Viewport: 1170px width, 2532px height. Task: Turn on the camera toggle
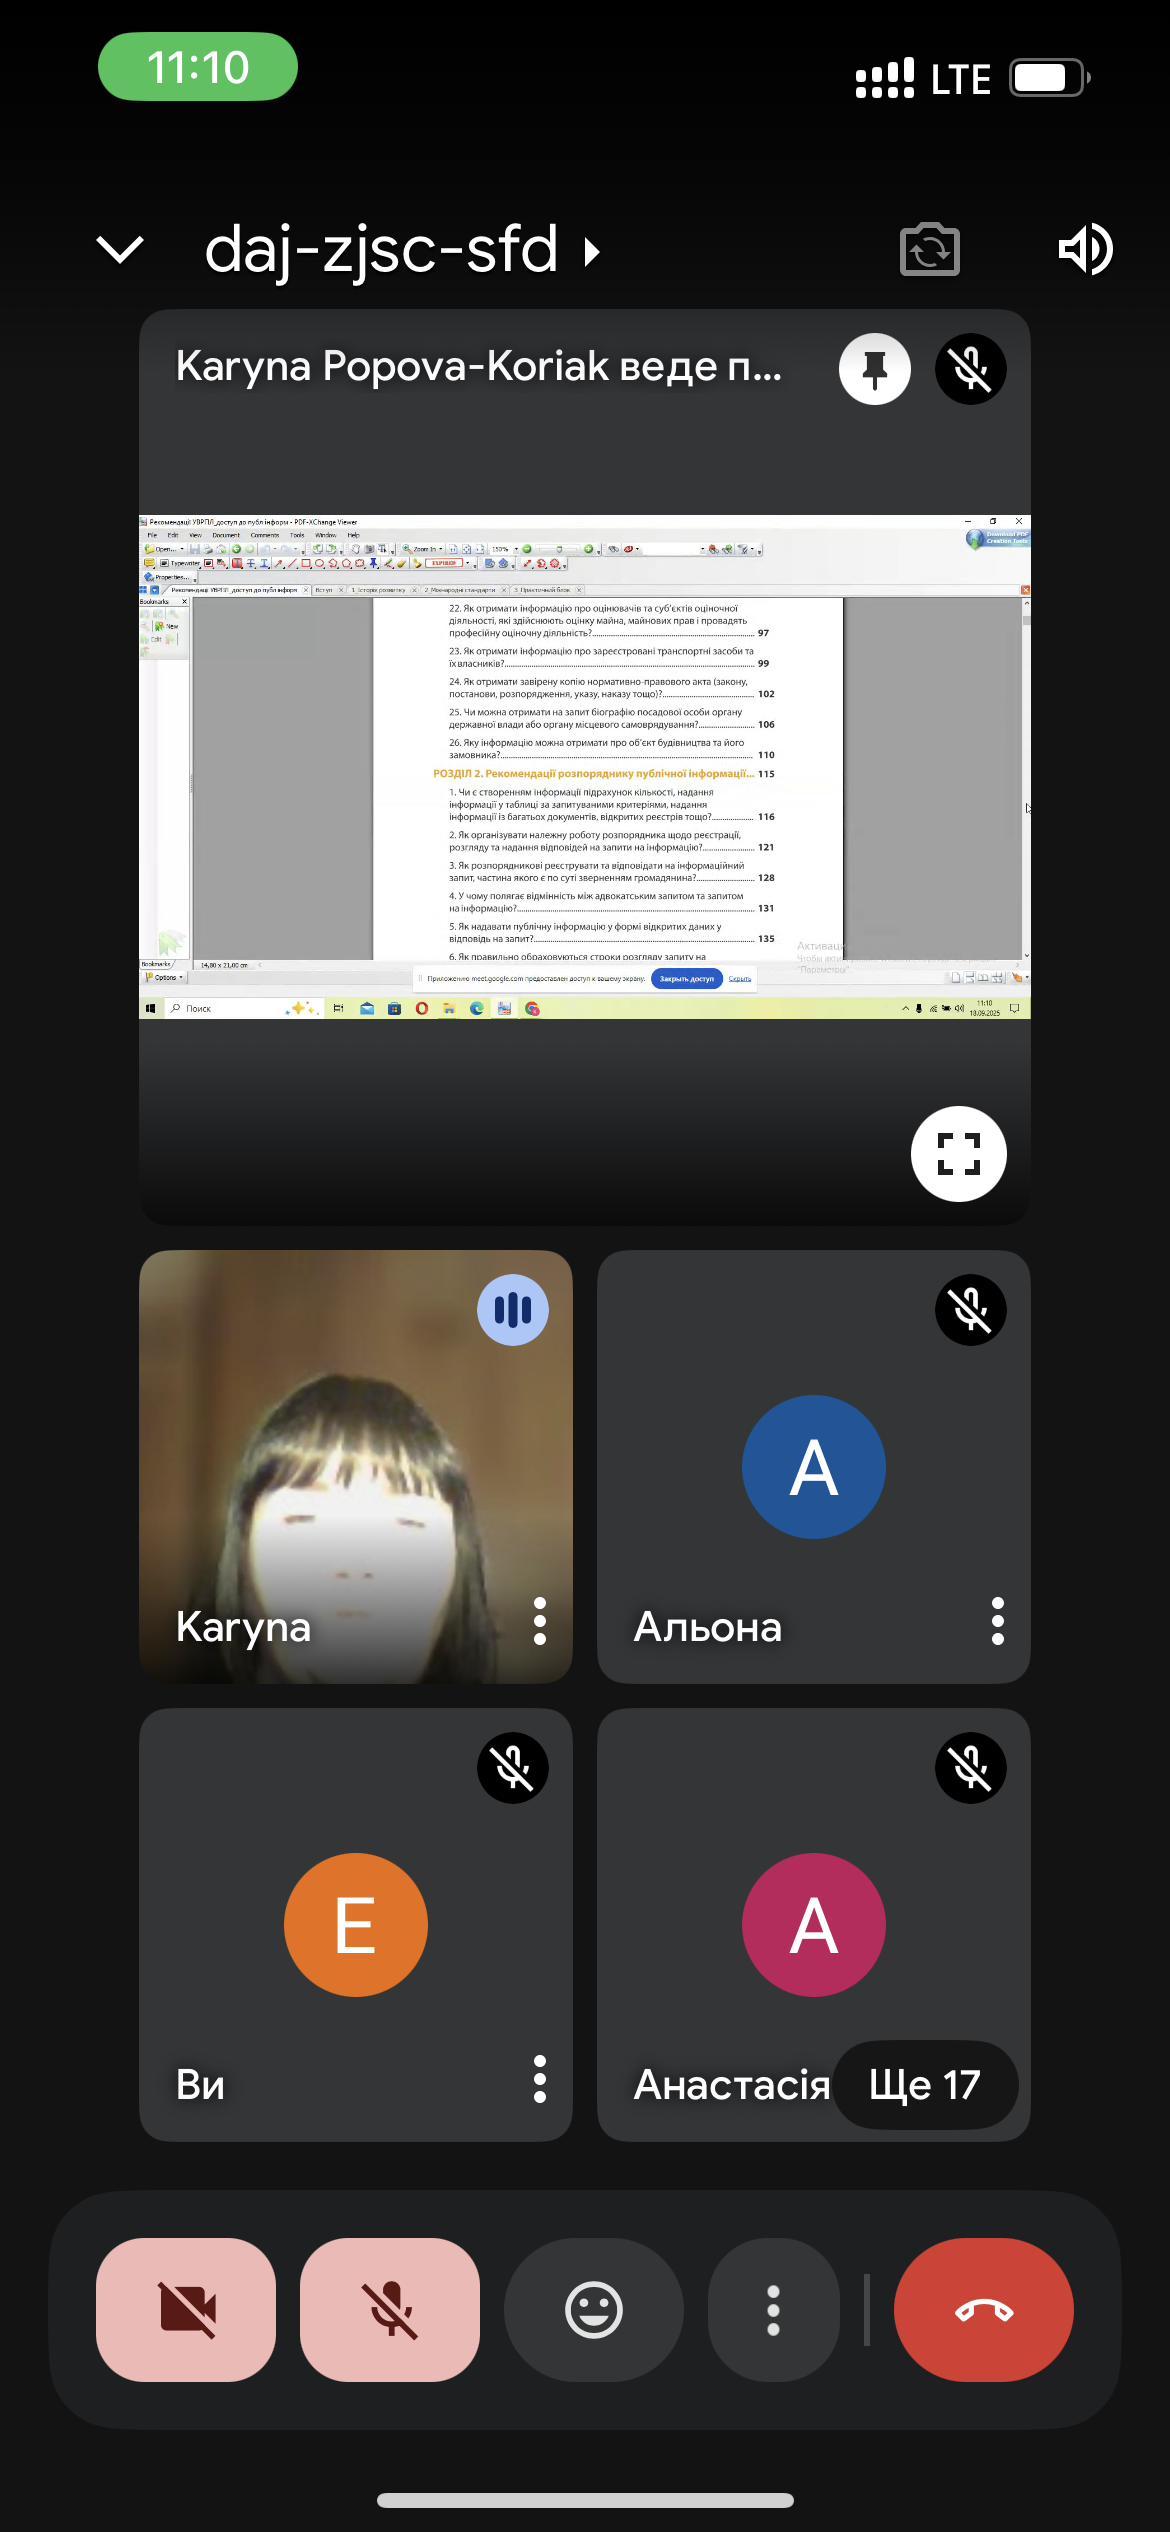186,2310
